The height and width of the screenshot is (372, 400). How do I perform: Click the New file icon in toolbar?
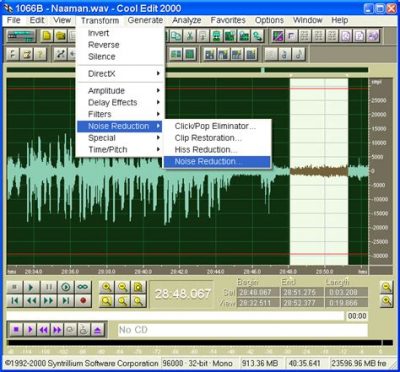(47, 36)
